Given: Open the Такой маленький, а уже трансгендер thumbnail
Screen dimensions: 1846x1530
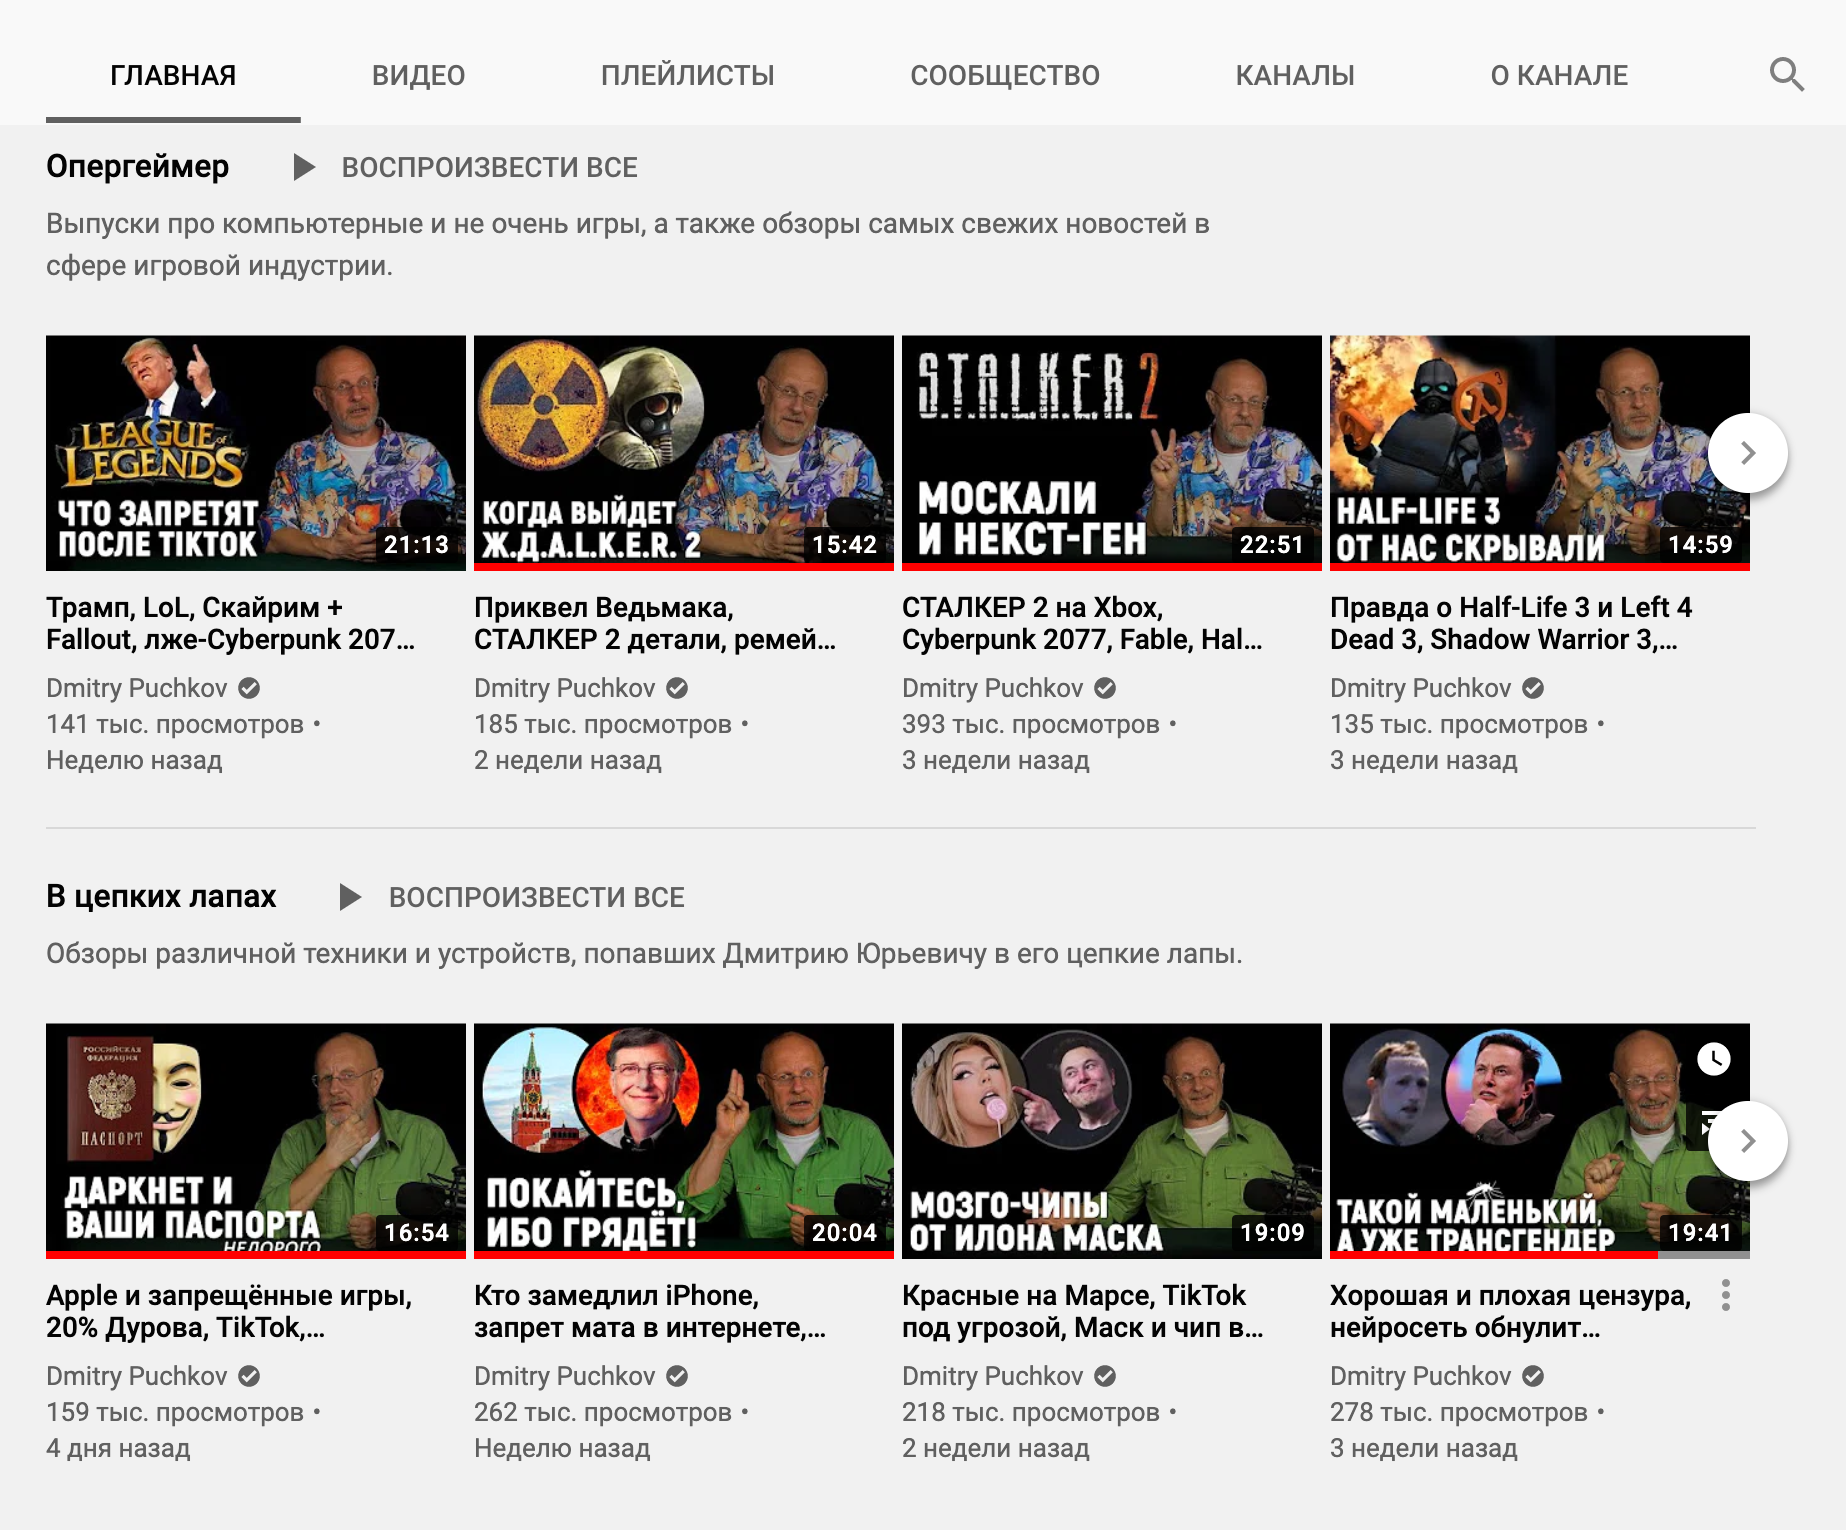Looking at the screenshot, I should [x=1540, y=1141].
